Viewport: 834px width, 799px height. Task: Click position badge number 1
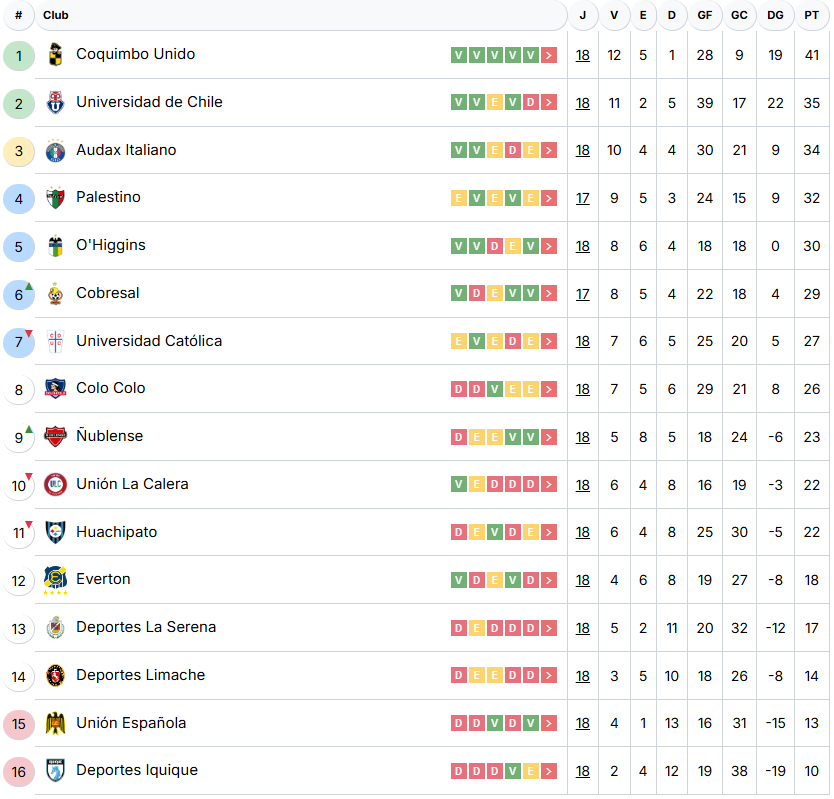pos(19,56)
